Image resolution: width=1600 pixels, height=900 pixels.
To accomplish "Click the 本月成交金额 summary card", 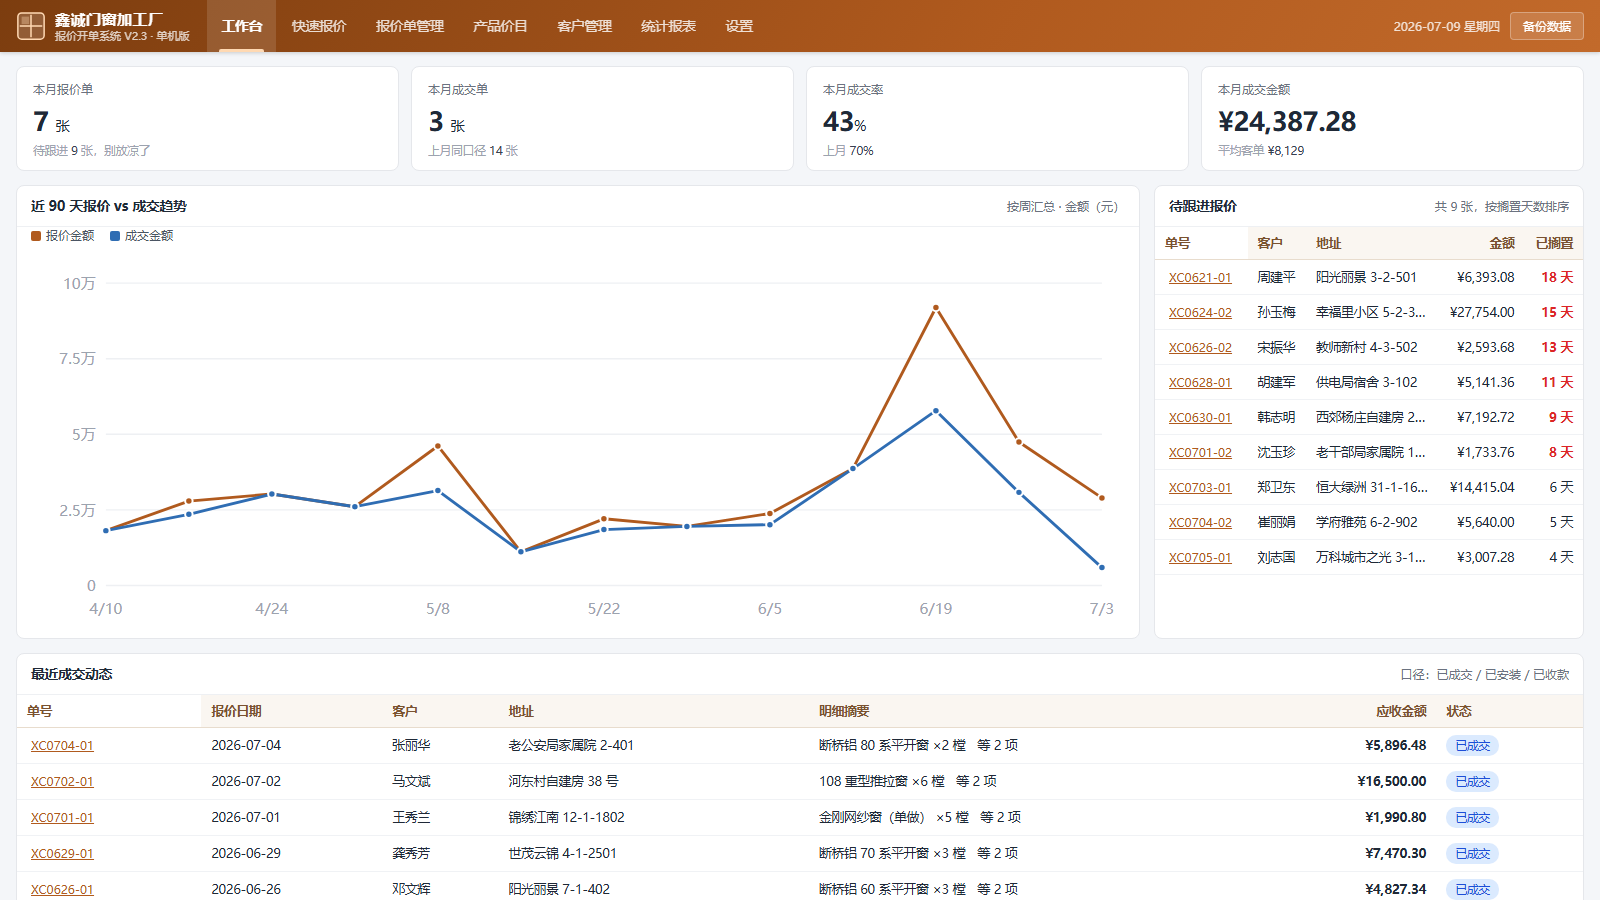I will [1392, 119].
